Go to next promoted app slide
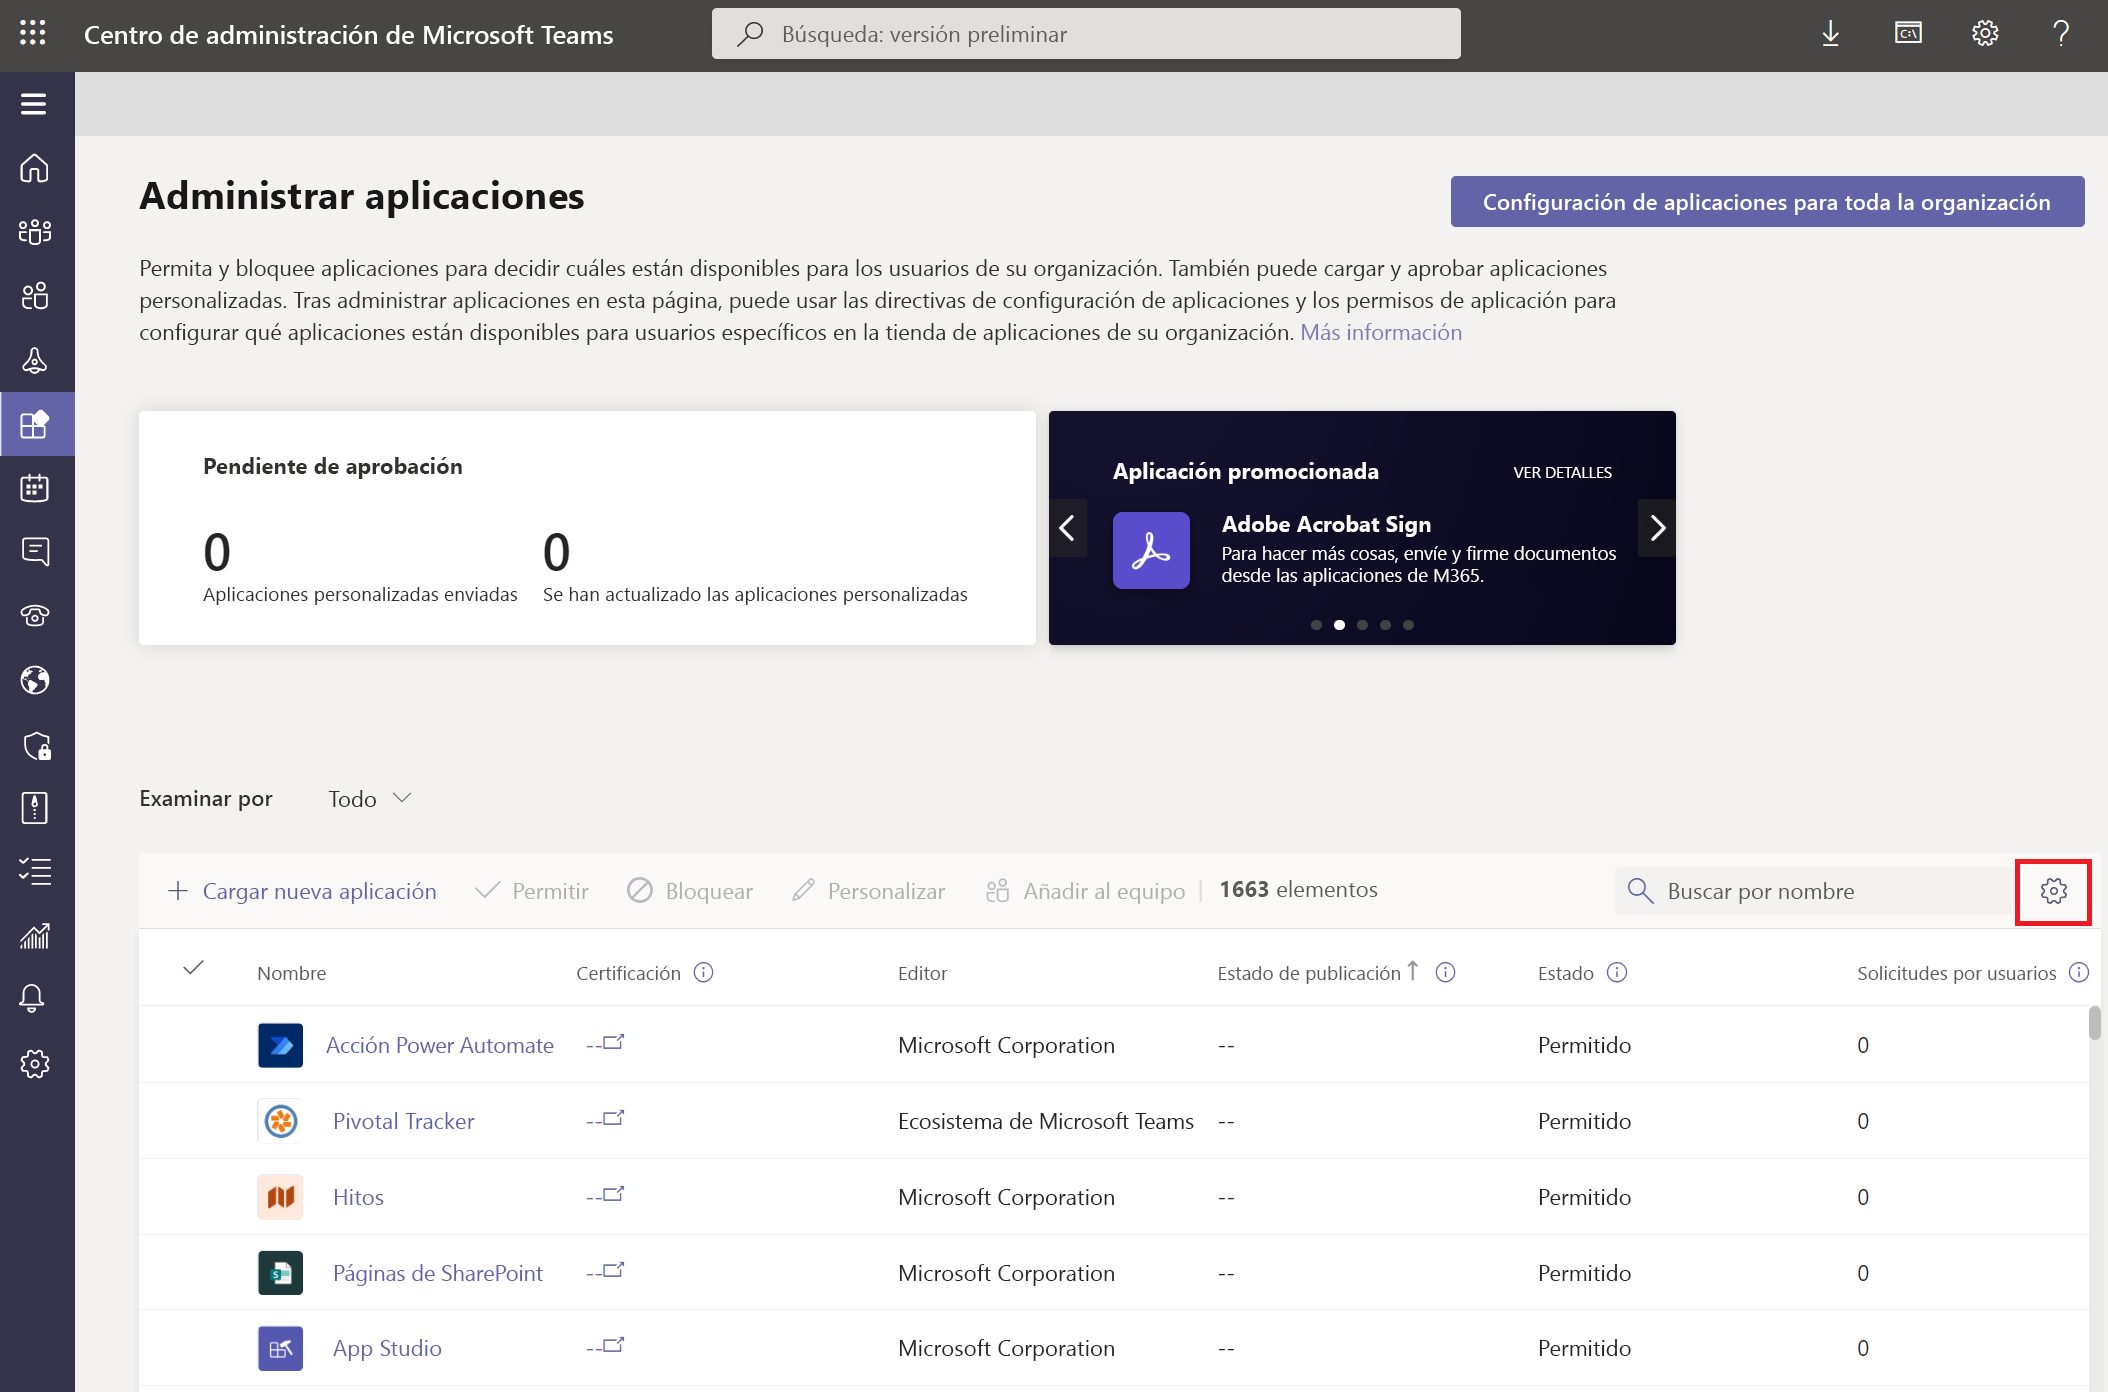Viewport: 2108px width, 1392px height. pyautogui.click(x=1657, y=528)
